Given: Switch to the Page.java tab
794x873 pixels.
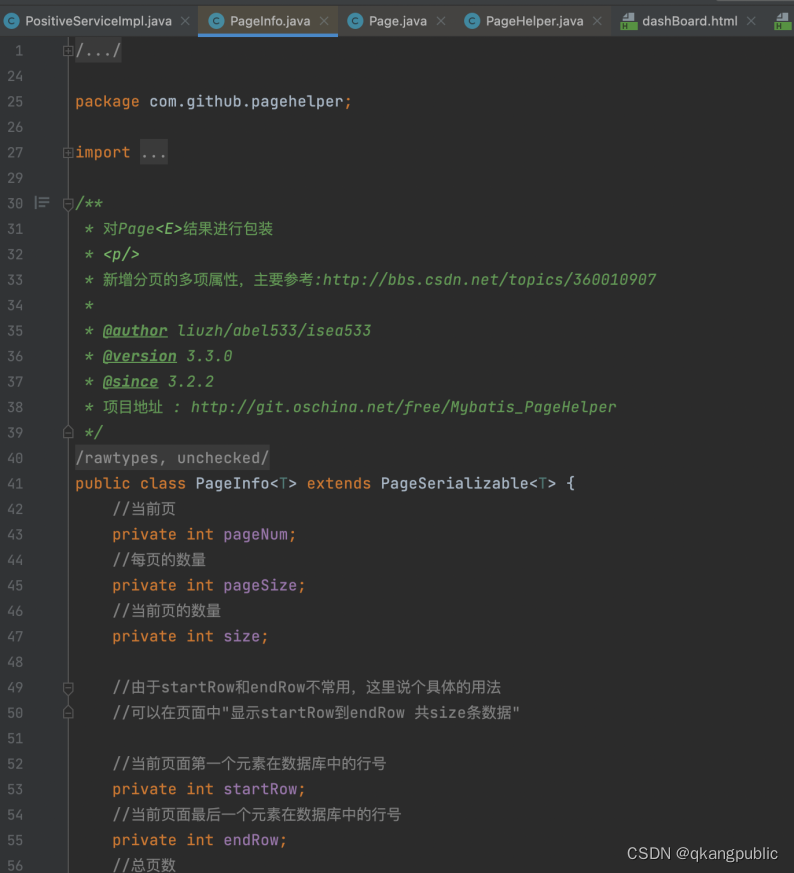Looking at the screenshot, I should click(x=400, y=19).
